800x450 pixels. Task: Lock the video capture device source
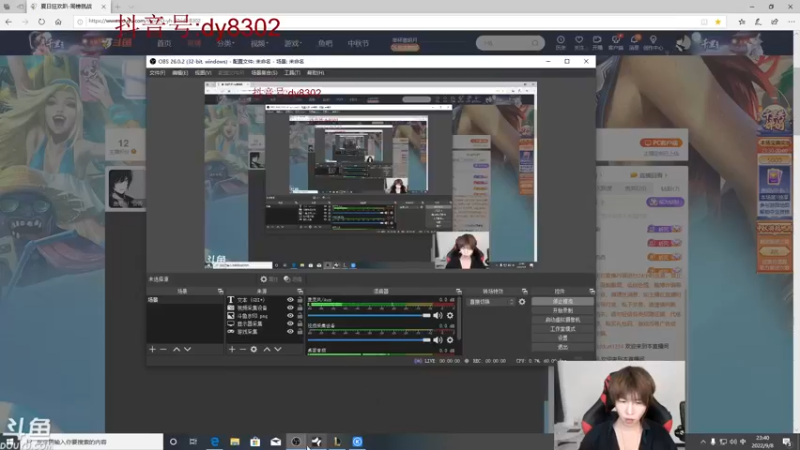pos(300,308)
